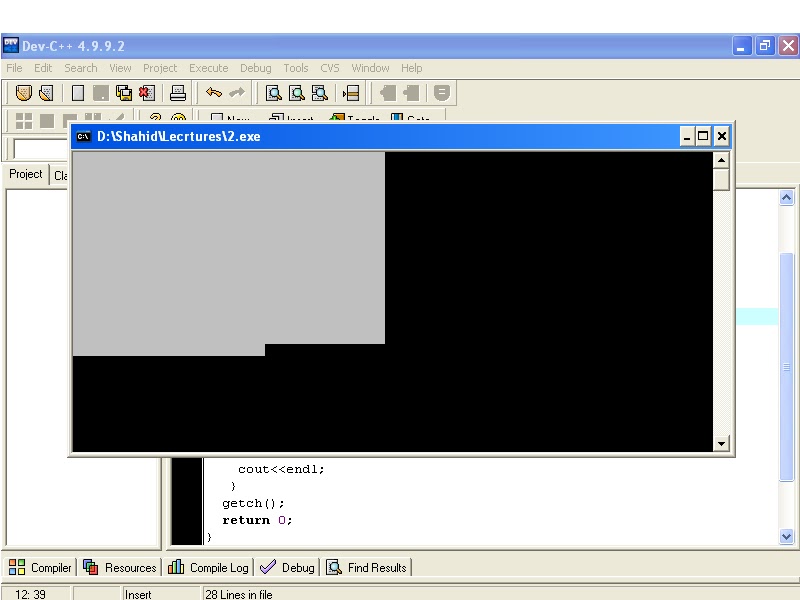800x600 pixels.
Task: Open the Search menu
Action: pyautogui.click(x=81, y=68)
